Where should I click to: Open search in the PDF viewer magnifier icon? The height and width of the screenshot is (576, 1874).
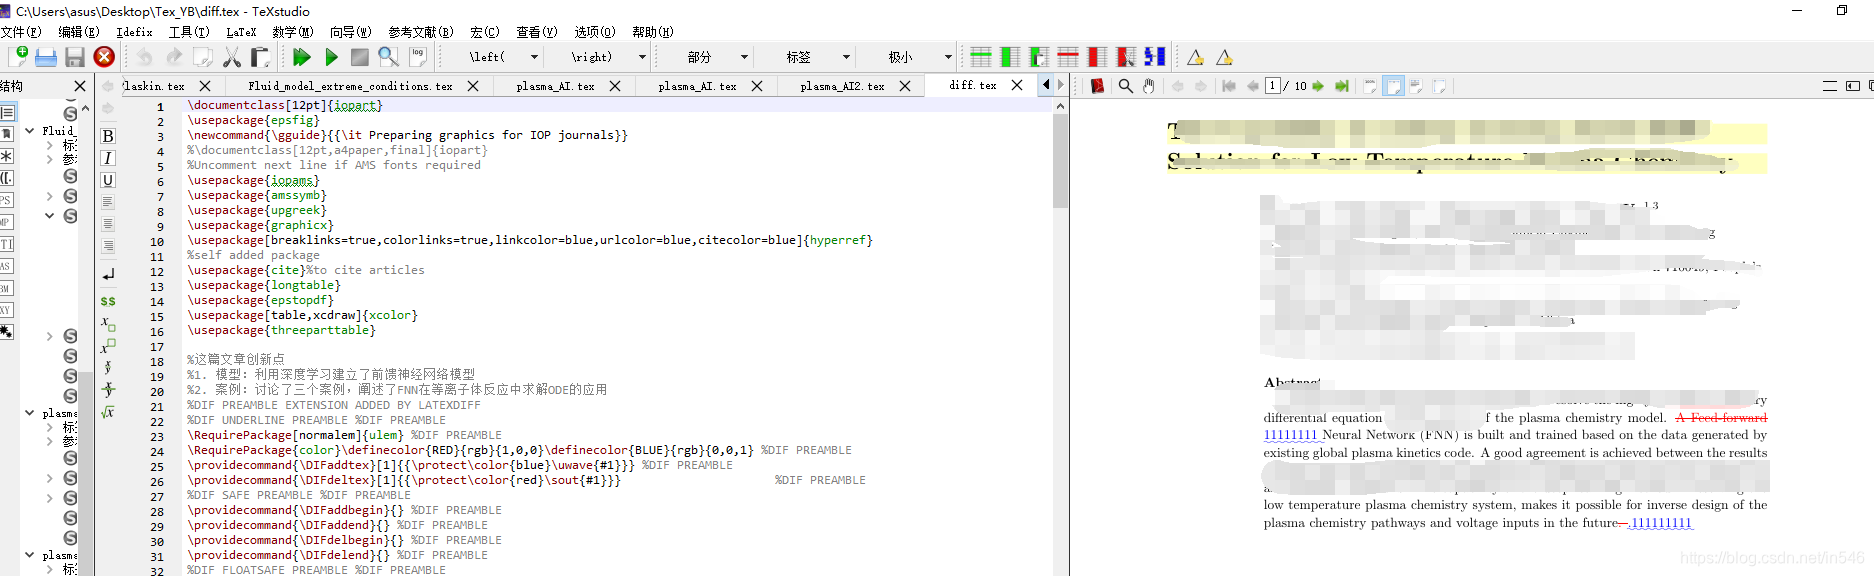pos(1125,86)
